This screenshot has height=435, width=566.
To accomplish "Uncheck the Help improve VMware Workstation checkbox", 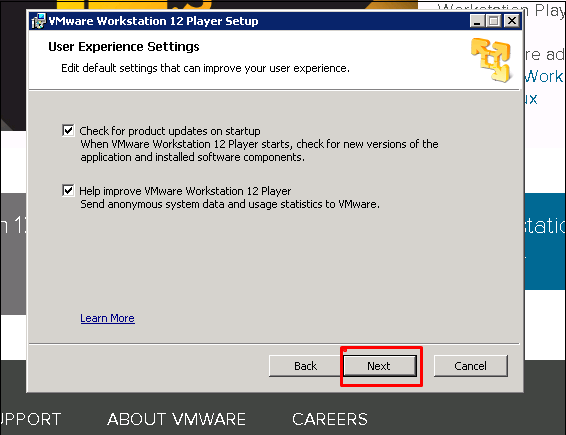I will 68,190.
